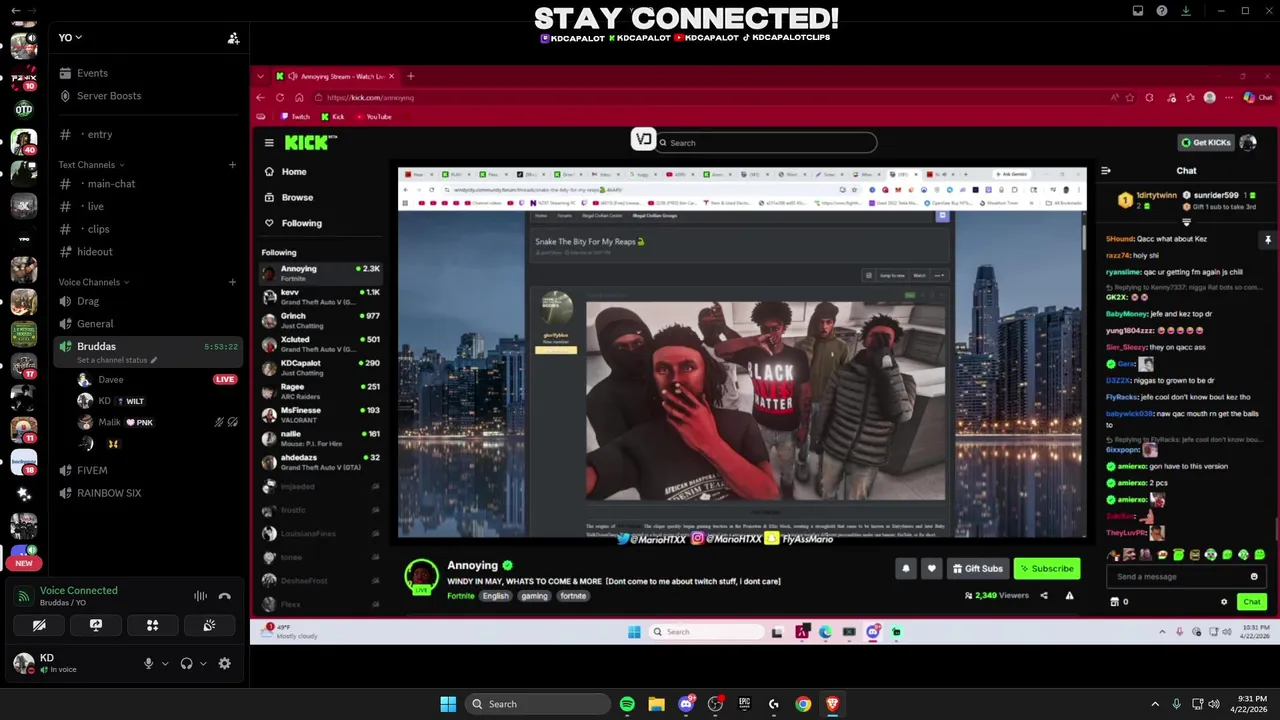Viewport: 1280px width, 720px height.
Task: Open a new tab in streamed browser
Action: tap(410, 76)
